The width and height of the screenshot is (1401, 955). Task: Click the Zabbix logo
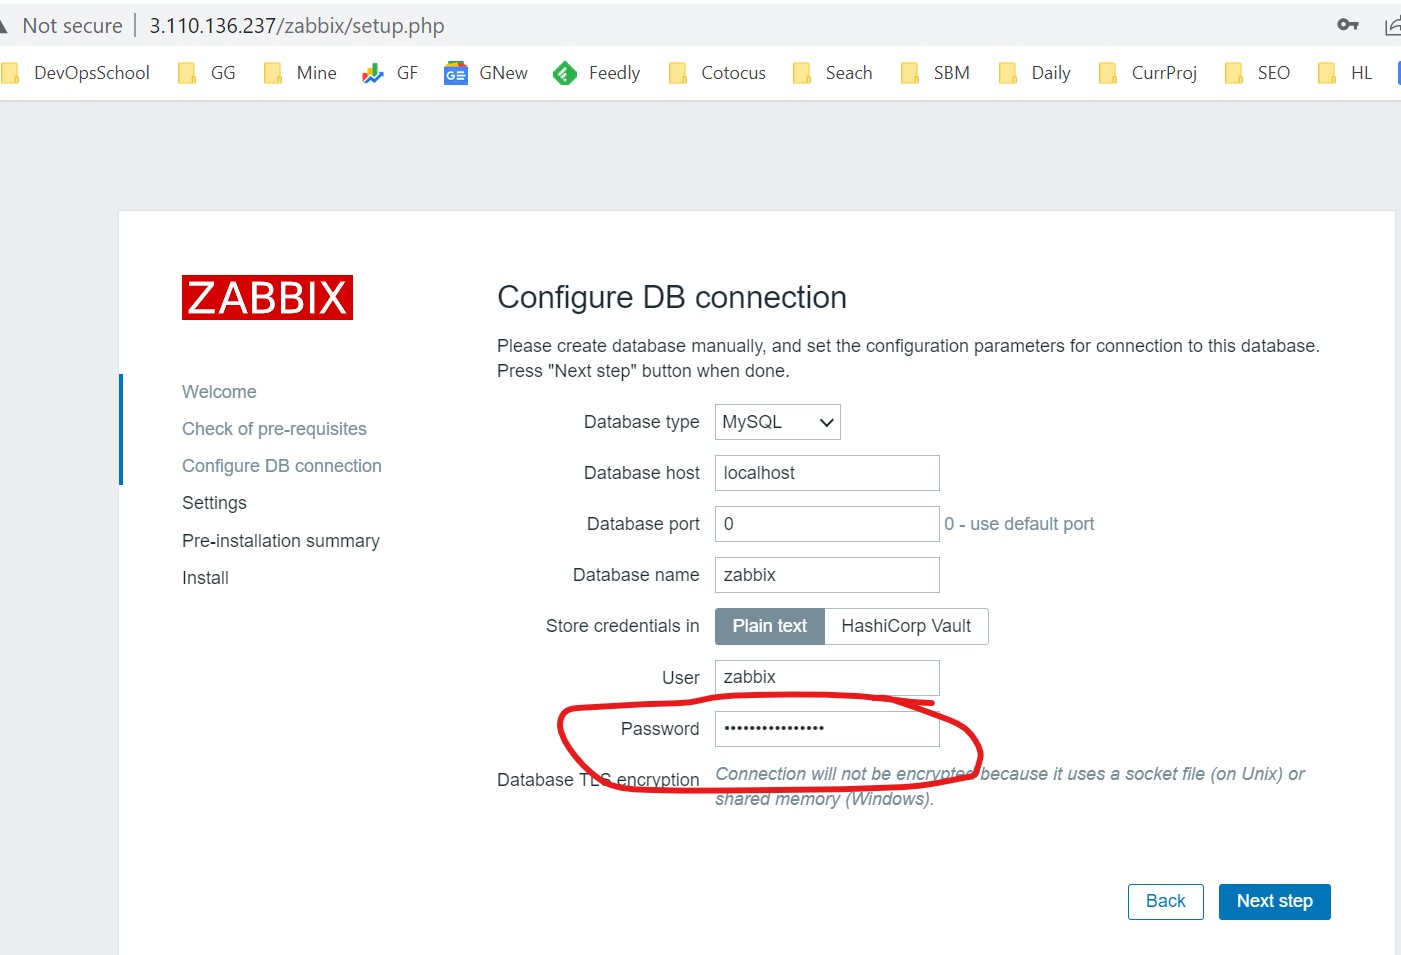click(267, 298)
